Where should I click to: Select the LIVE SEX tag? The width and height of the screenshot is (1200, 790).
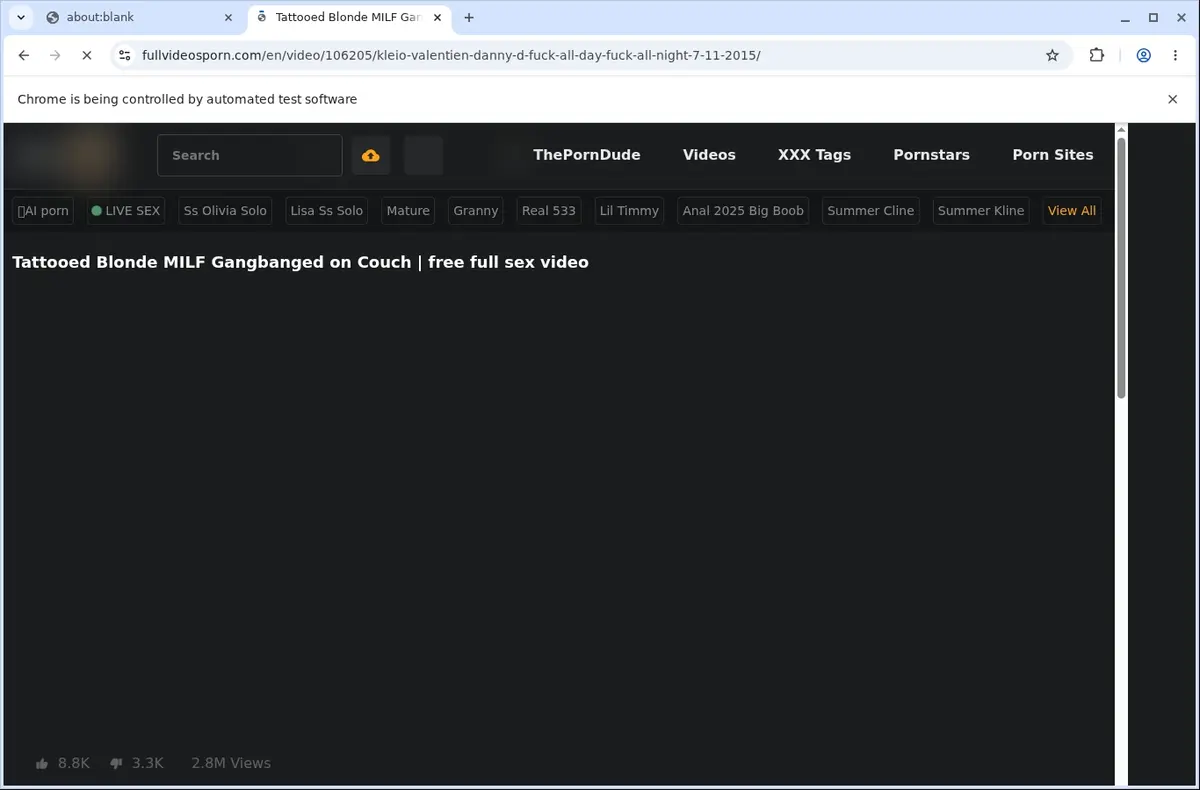(126, 211)
